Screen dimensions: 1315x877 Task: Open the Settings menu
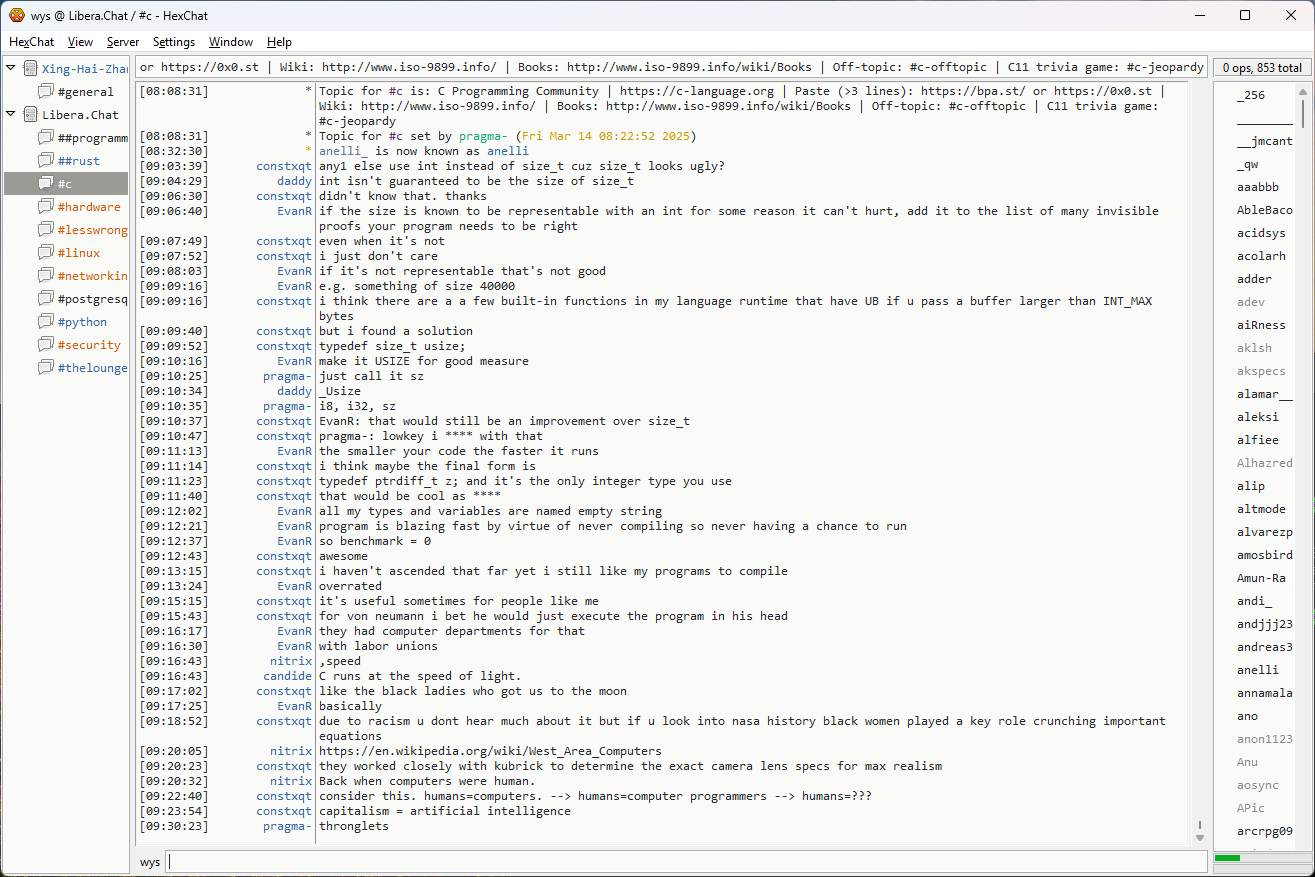[x=173, y=42]
